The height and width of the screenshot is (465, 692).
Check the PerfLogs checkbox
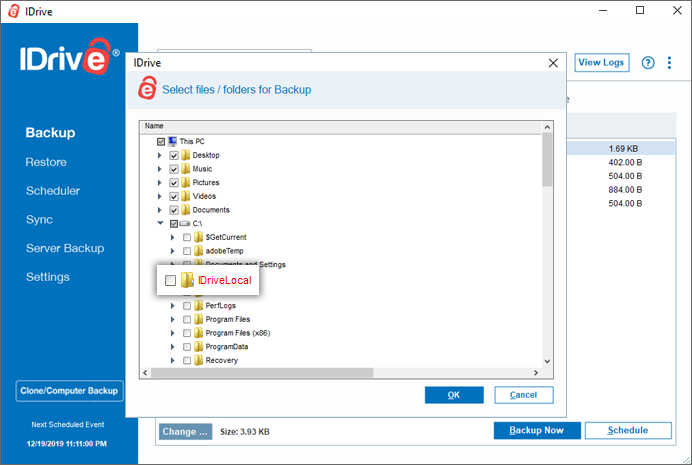click(187, 306)
